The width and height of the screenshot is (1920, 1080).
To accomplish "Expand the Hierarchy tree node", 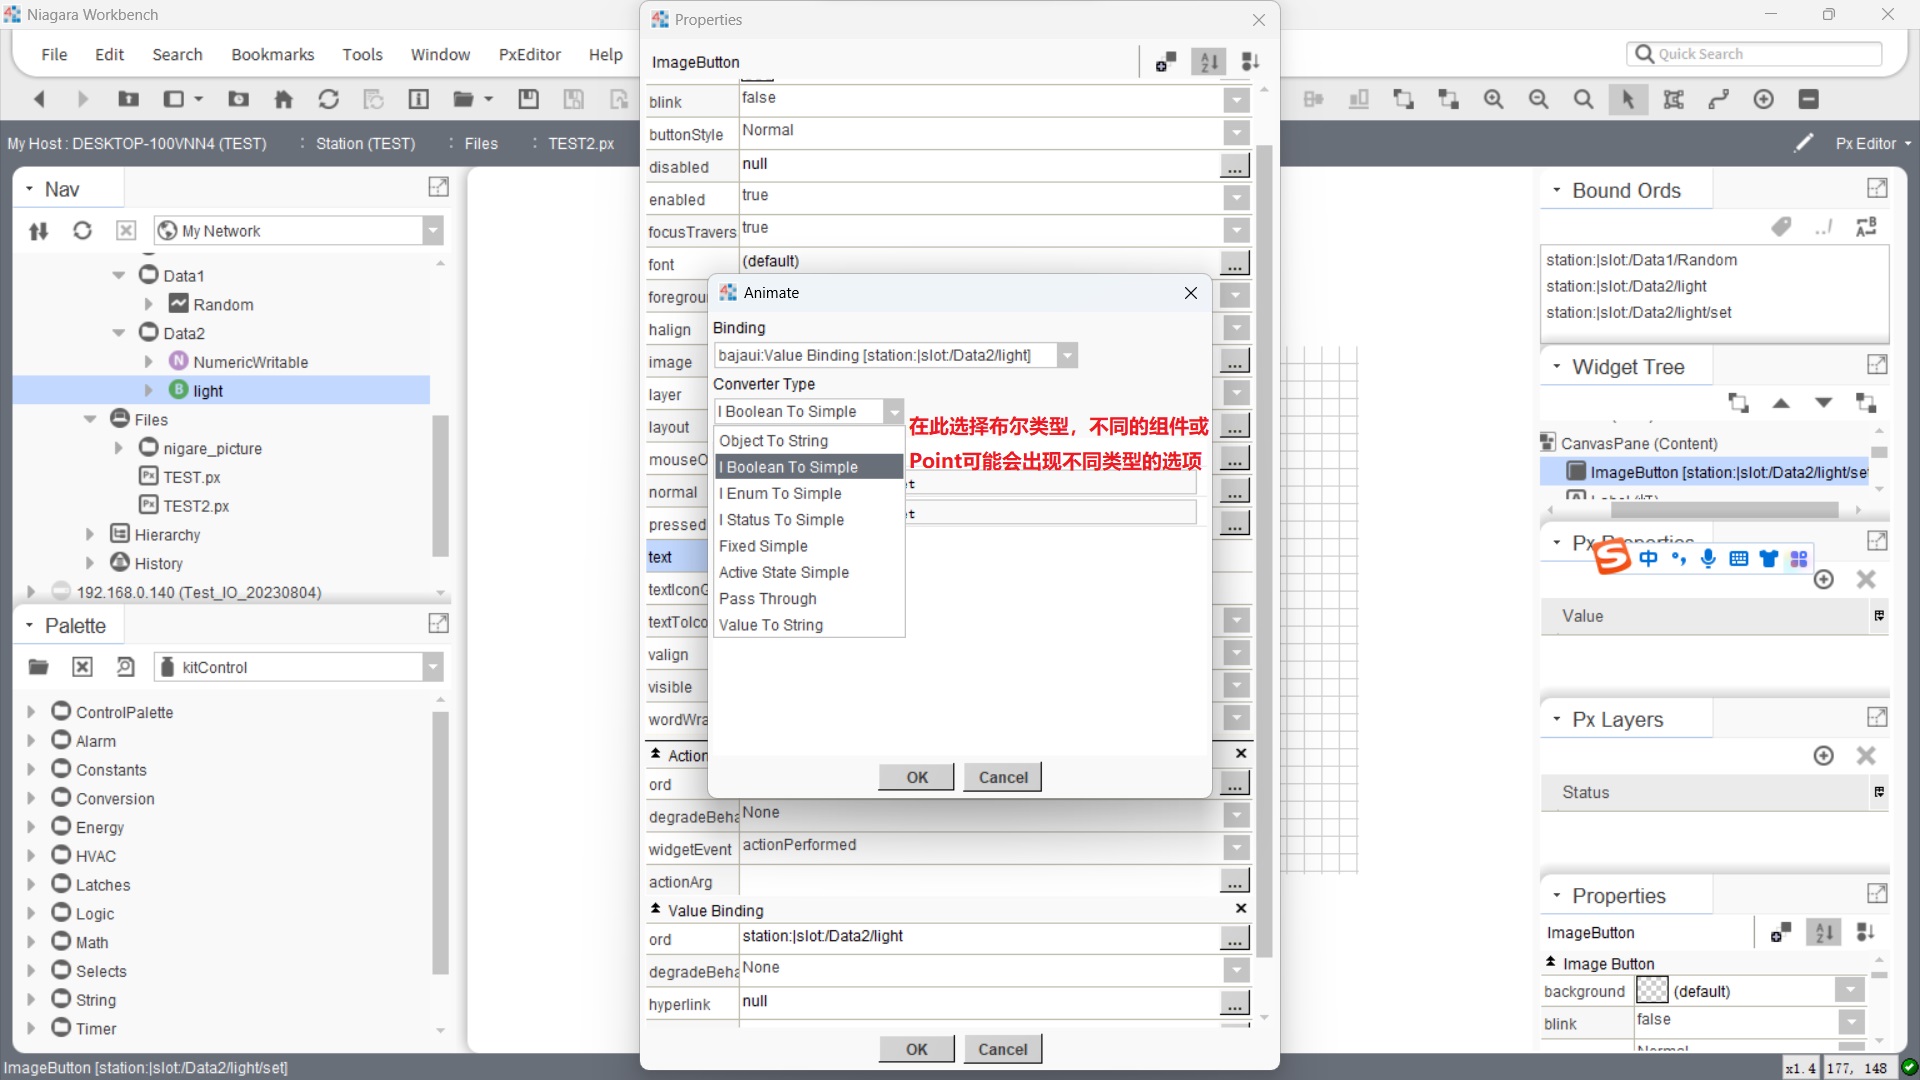I will pyautogui.click(x=90, y=535).
